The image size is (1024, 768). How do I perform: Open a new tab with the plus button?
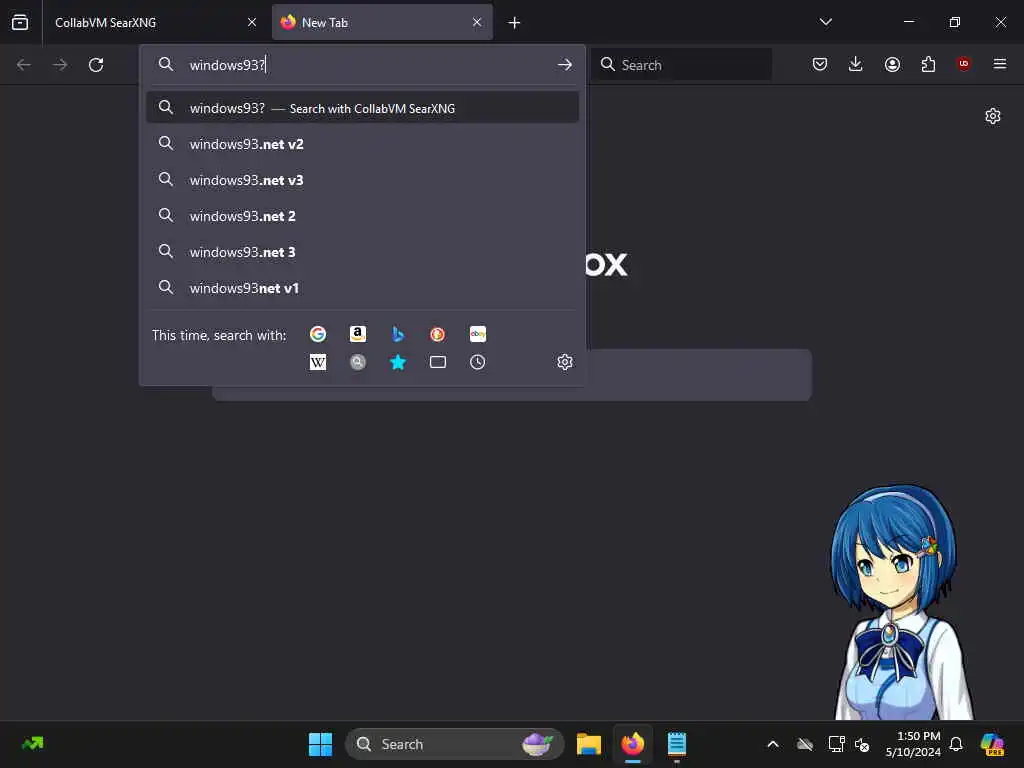(x=515, y=23)
